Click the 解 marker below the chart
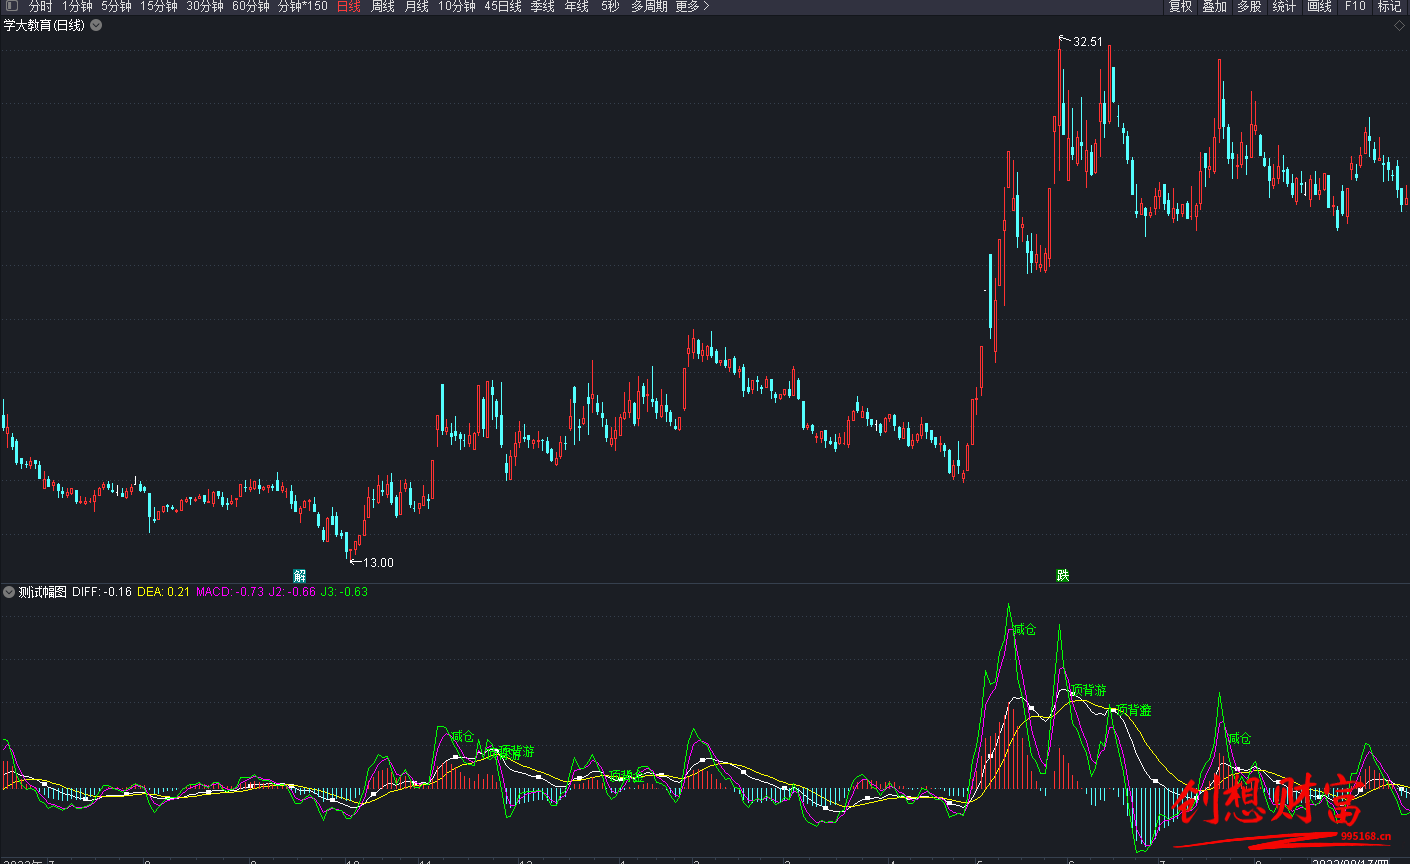 coord(299,576)
